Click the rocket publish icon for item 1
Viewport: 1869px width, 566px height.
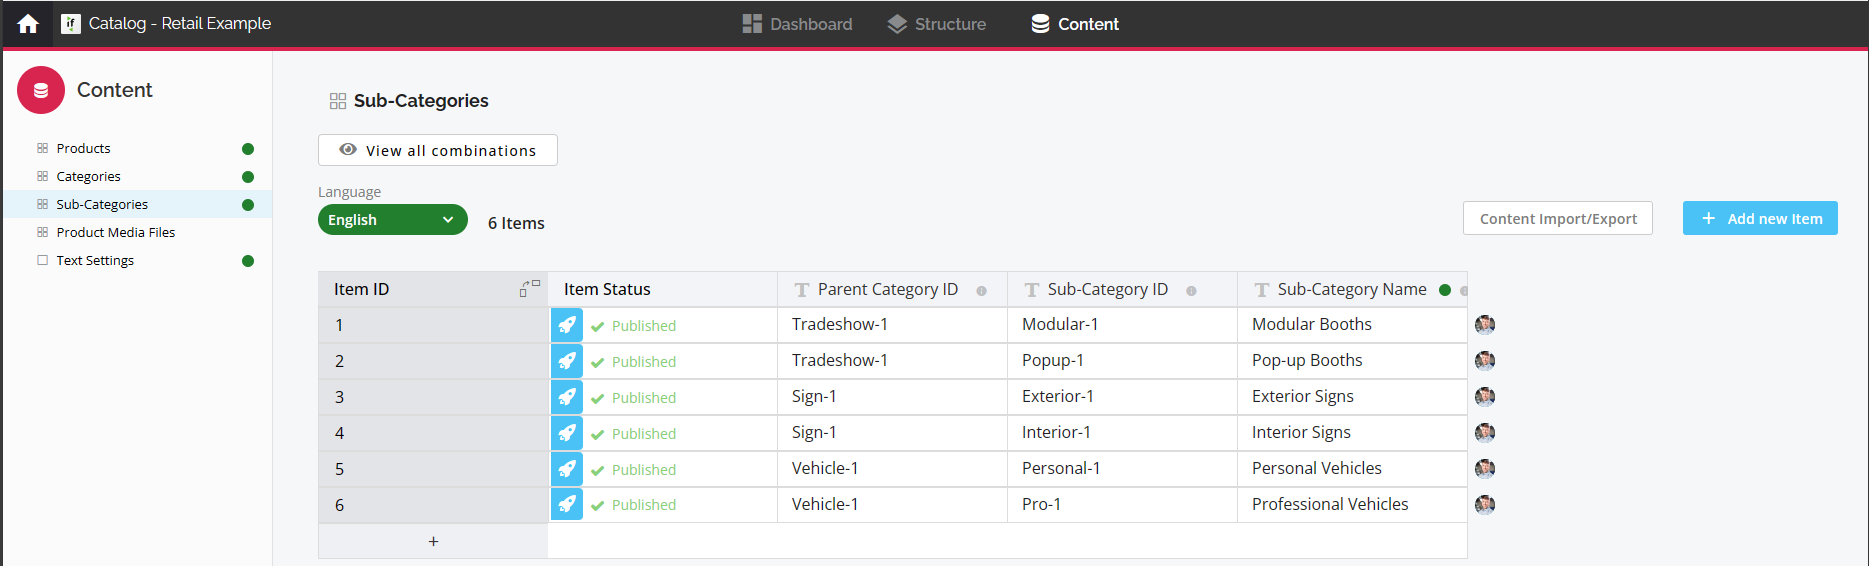click(567, 325)
